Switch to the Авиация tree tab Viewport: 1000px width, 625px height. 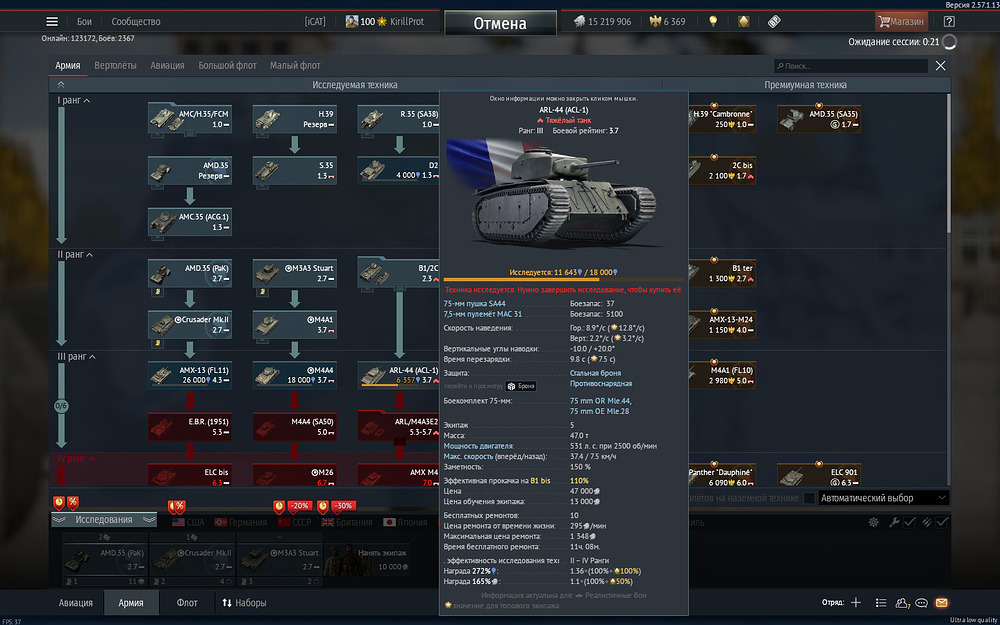[167, 66]
